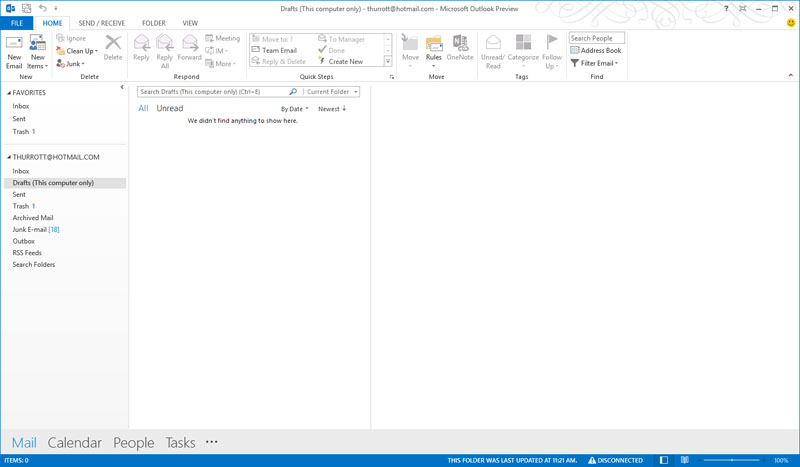
Task: Click the search magnifier icon
Action: point(293,92)
